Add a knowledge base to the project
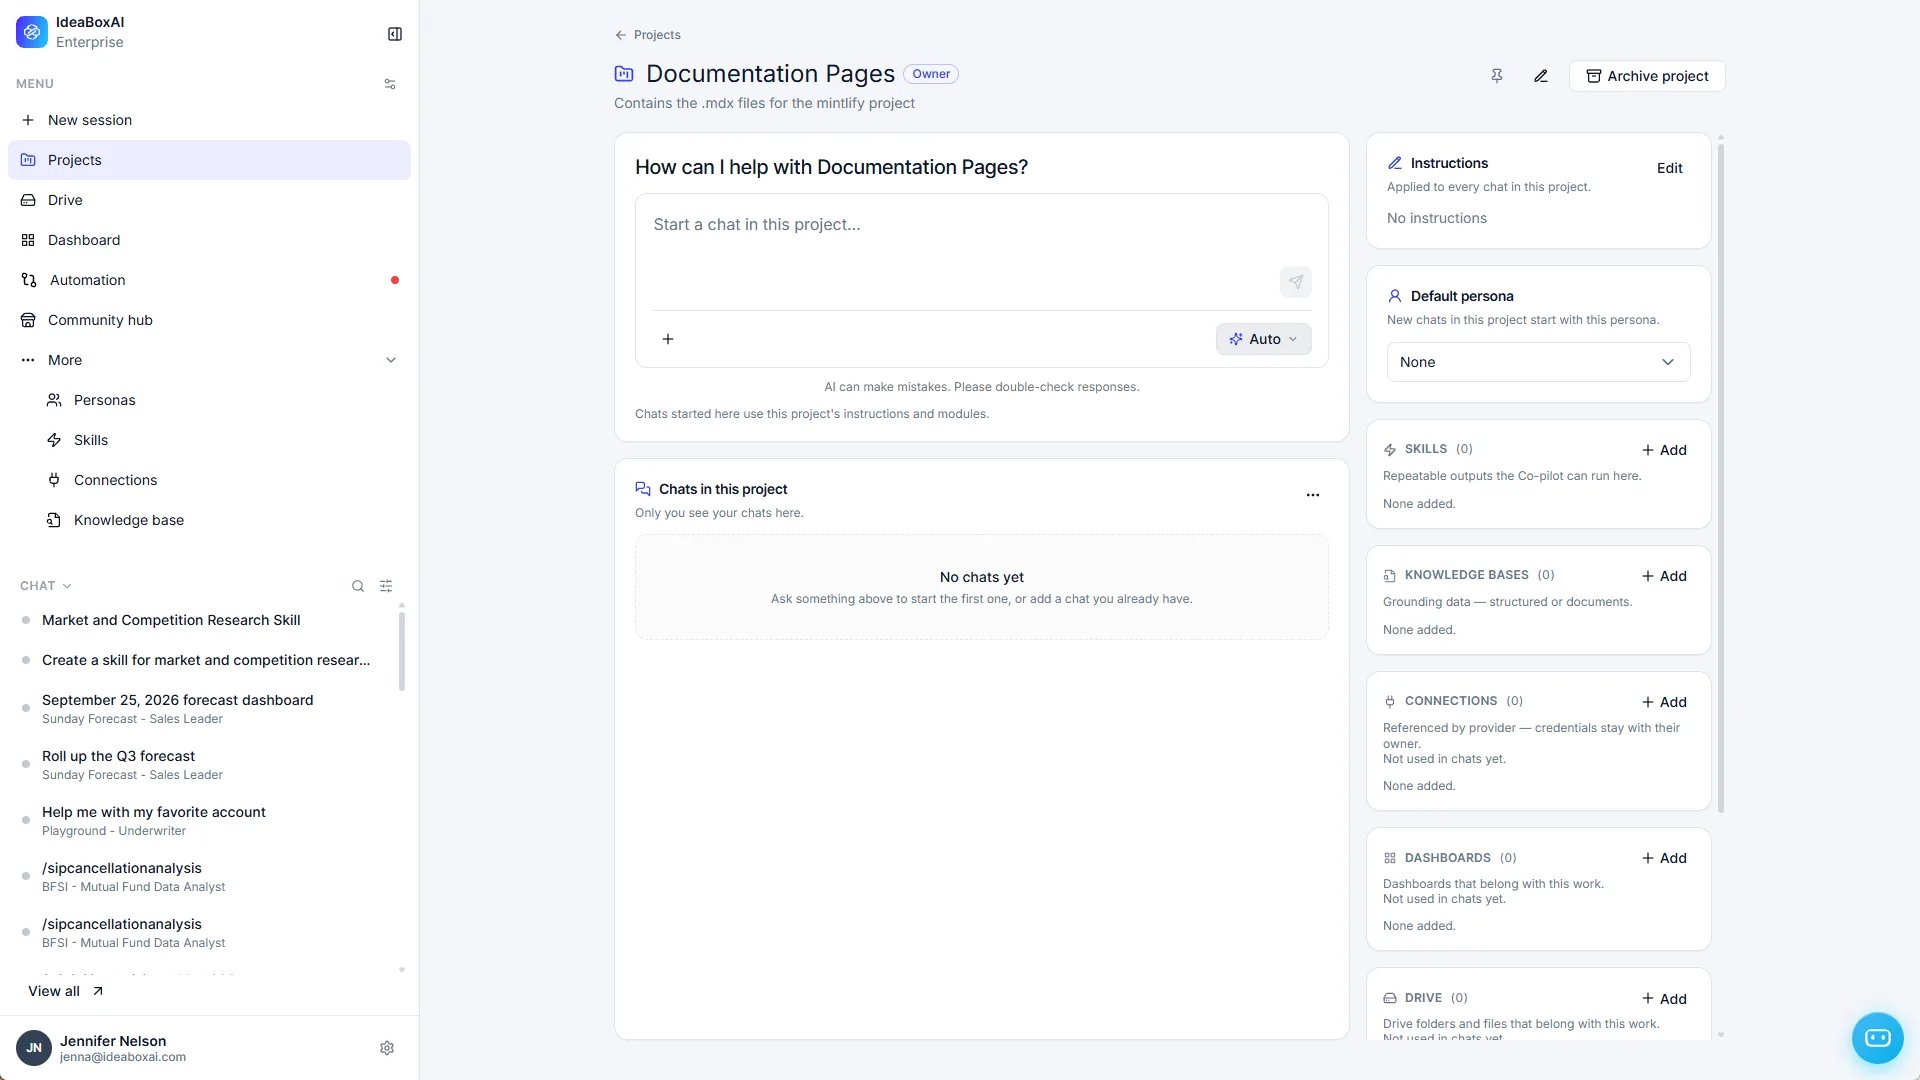 [1664, 576]
